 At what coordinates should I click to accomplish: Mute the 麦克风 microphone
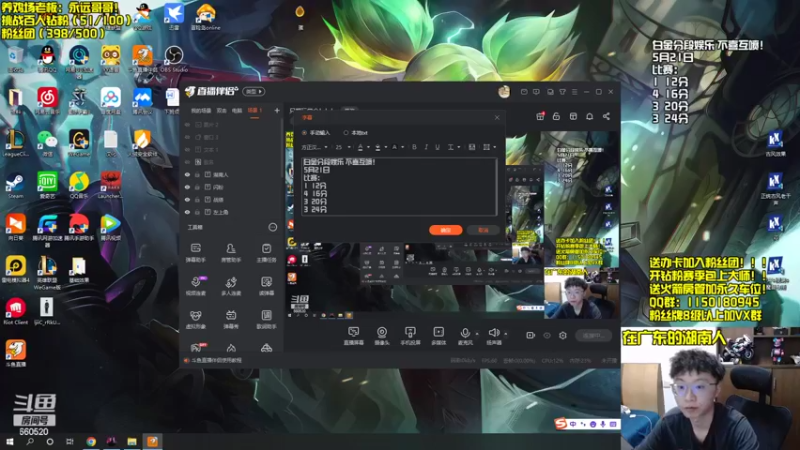tap(465, 336)
